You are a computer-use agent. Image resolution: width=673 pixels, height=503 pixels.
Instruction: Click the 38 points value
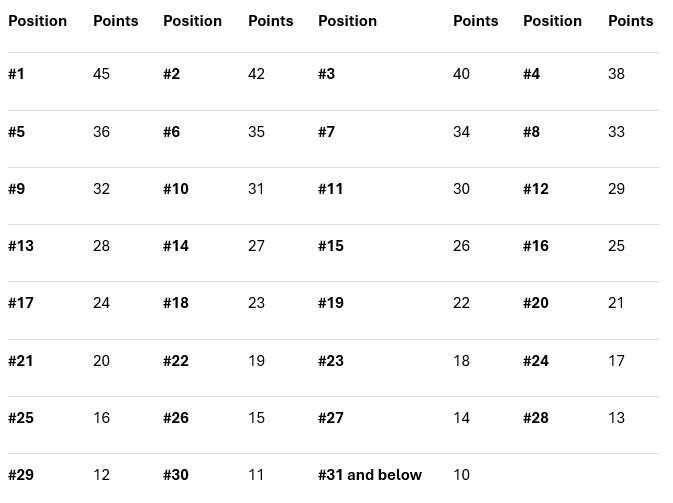pos(616,74)
